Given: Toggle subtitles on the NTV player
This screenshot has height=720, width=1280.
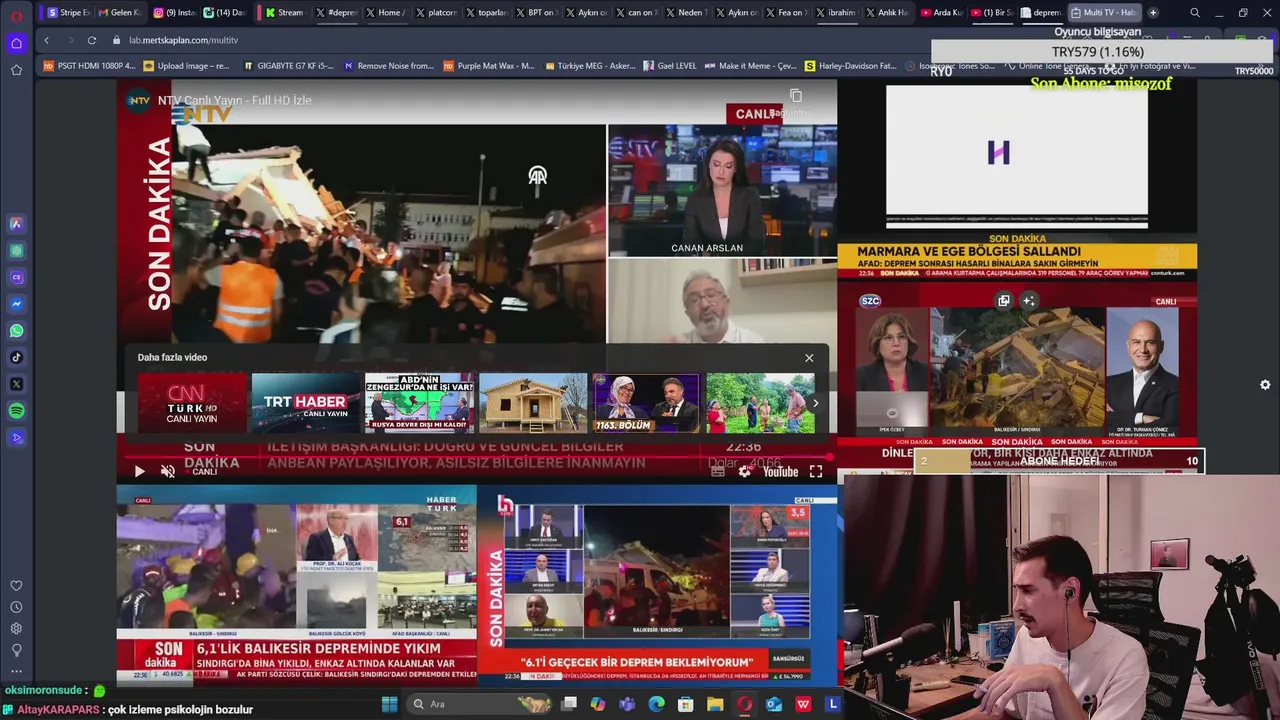Looking at the screenshot, I should pos(717,471).
